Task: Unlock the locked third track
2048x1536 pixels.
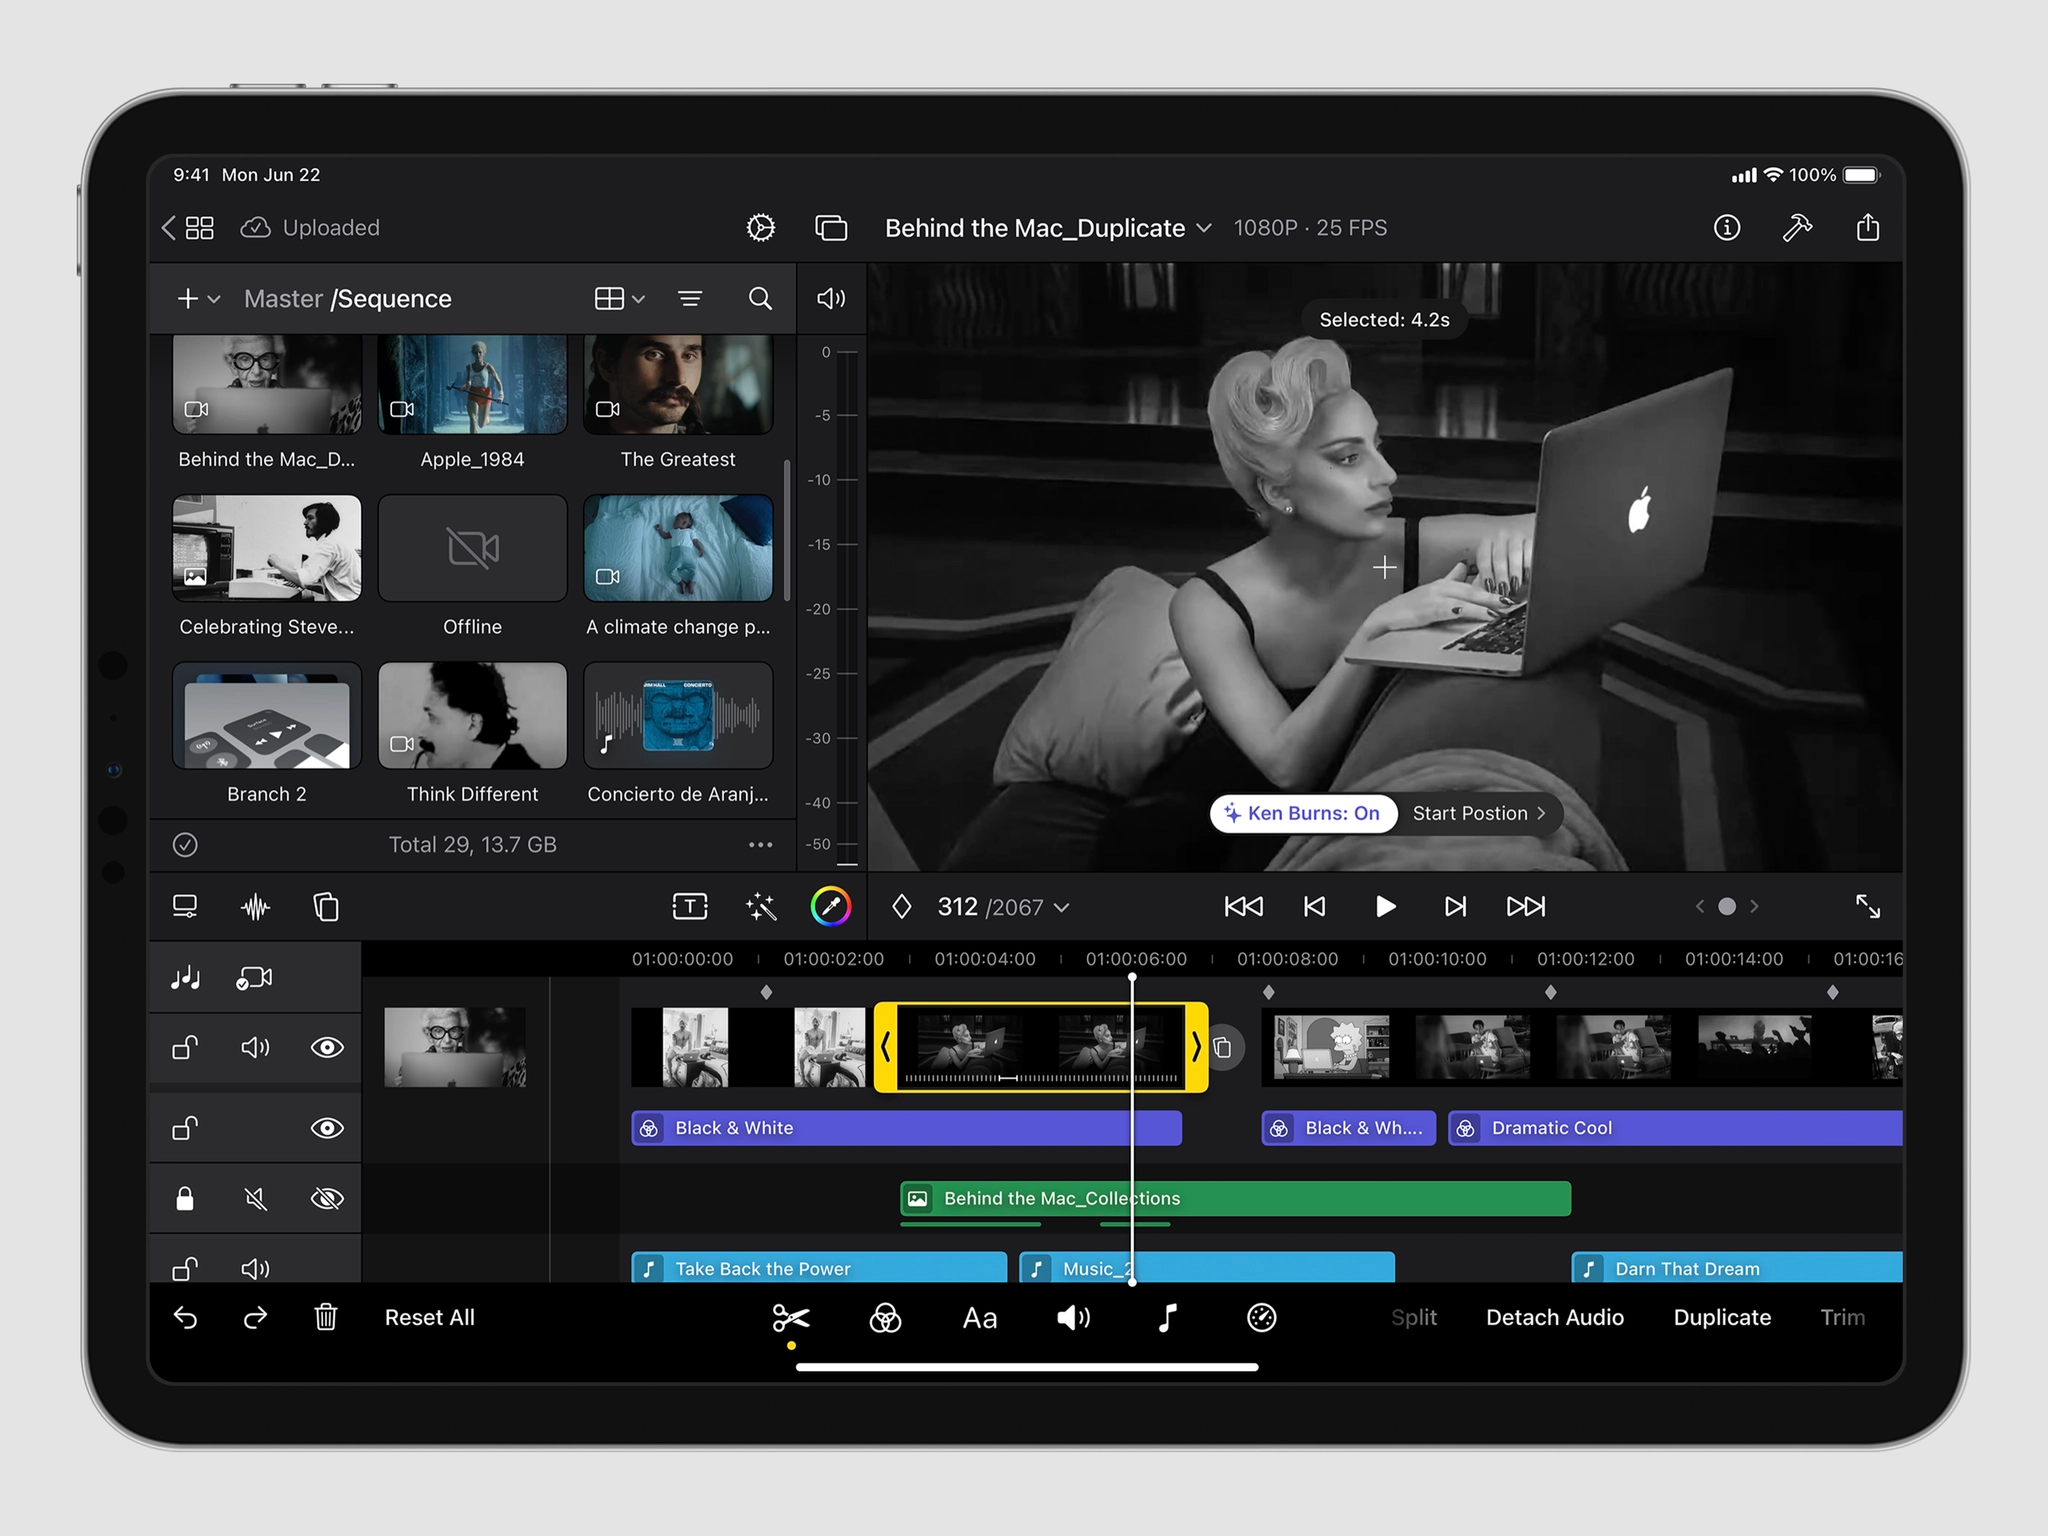Action: (x=185, y=1199)
